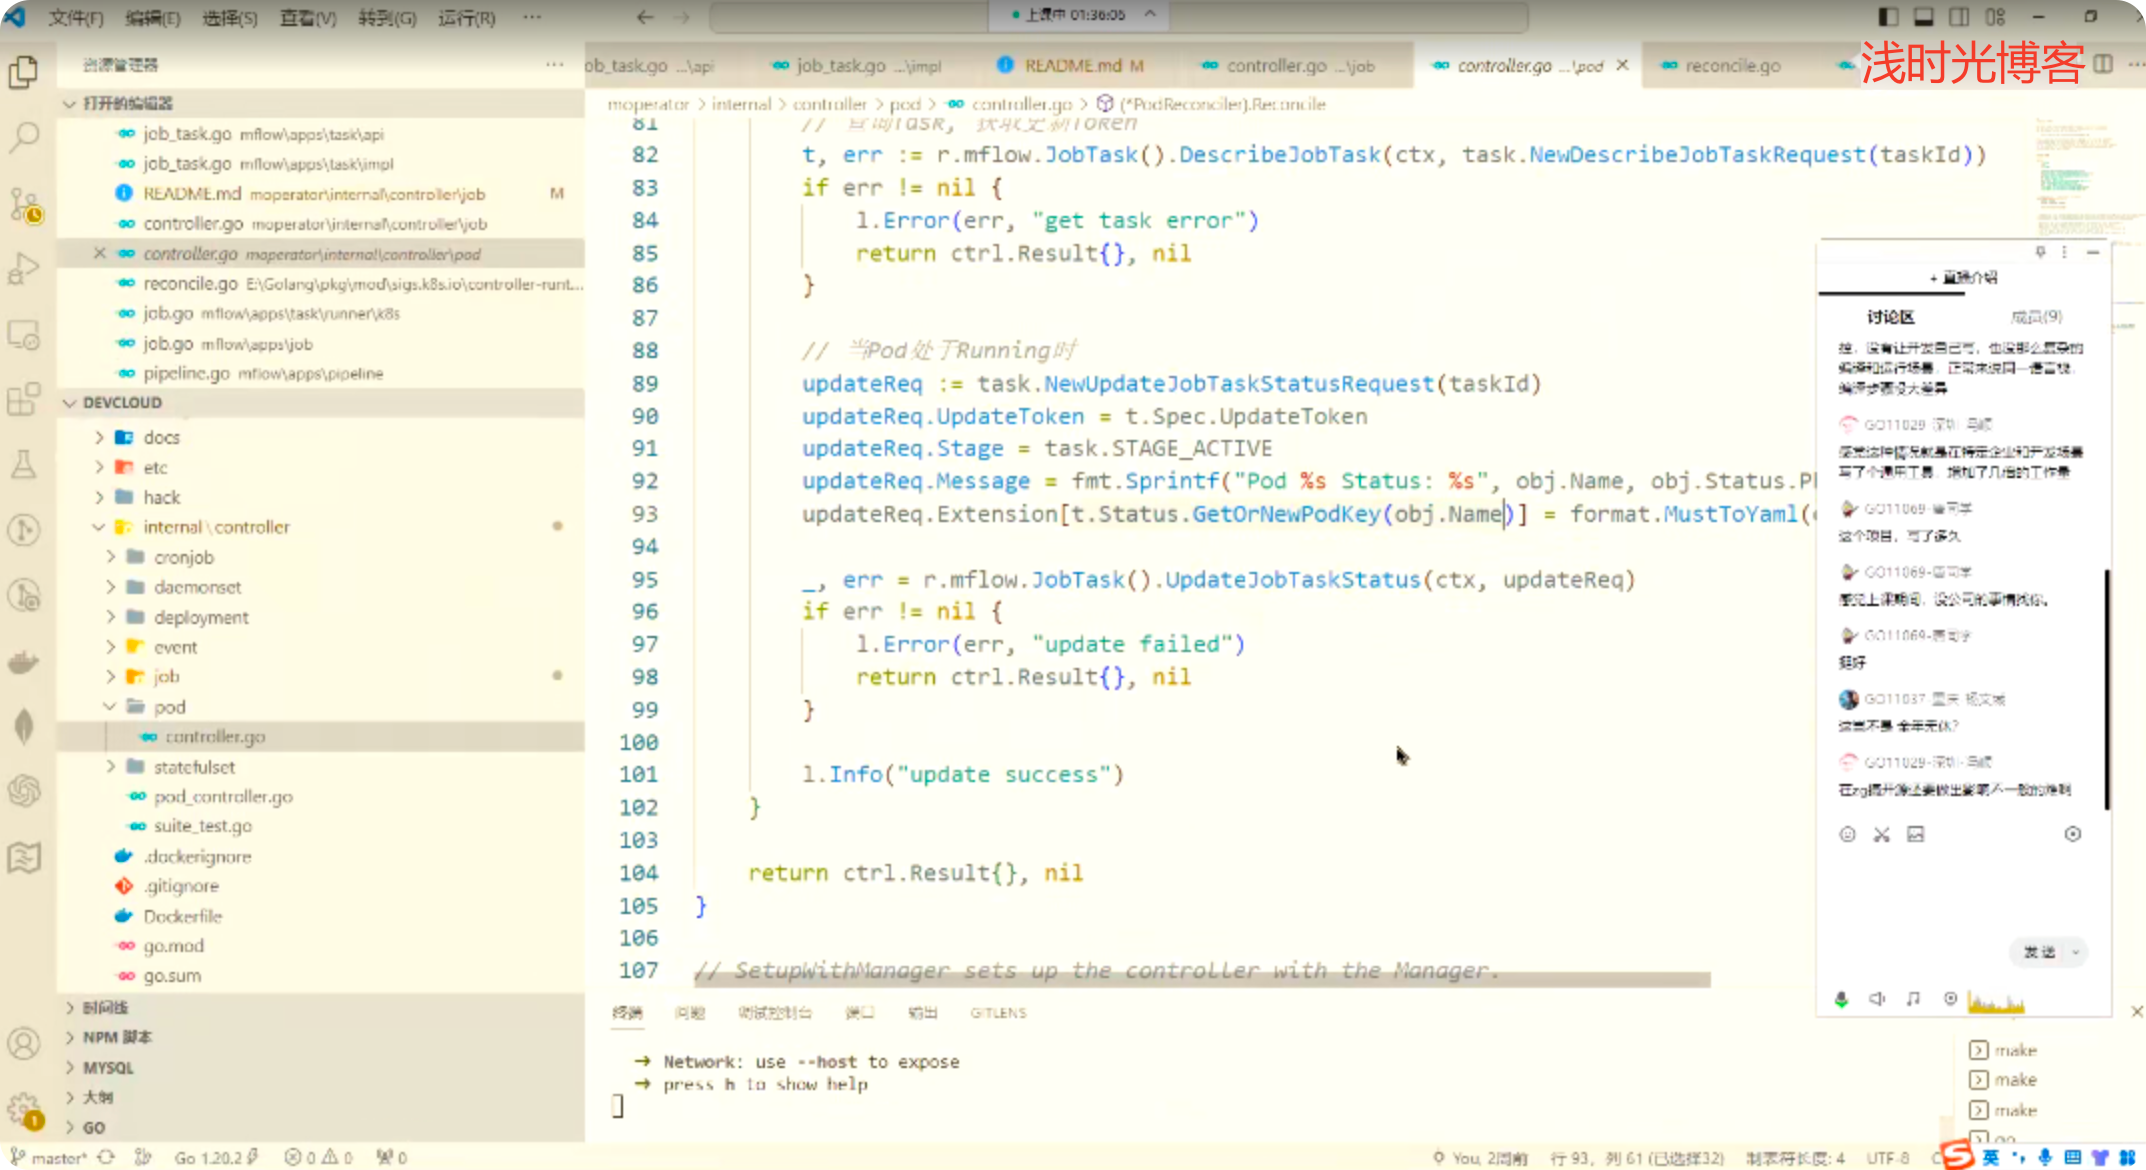
Task: Toggle microphone in the meeting chat panel
Action: (1841, 999)
